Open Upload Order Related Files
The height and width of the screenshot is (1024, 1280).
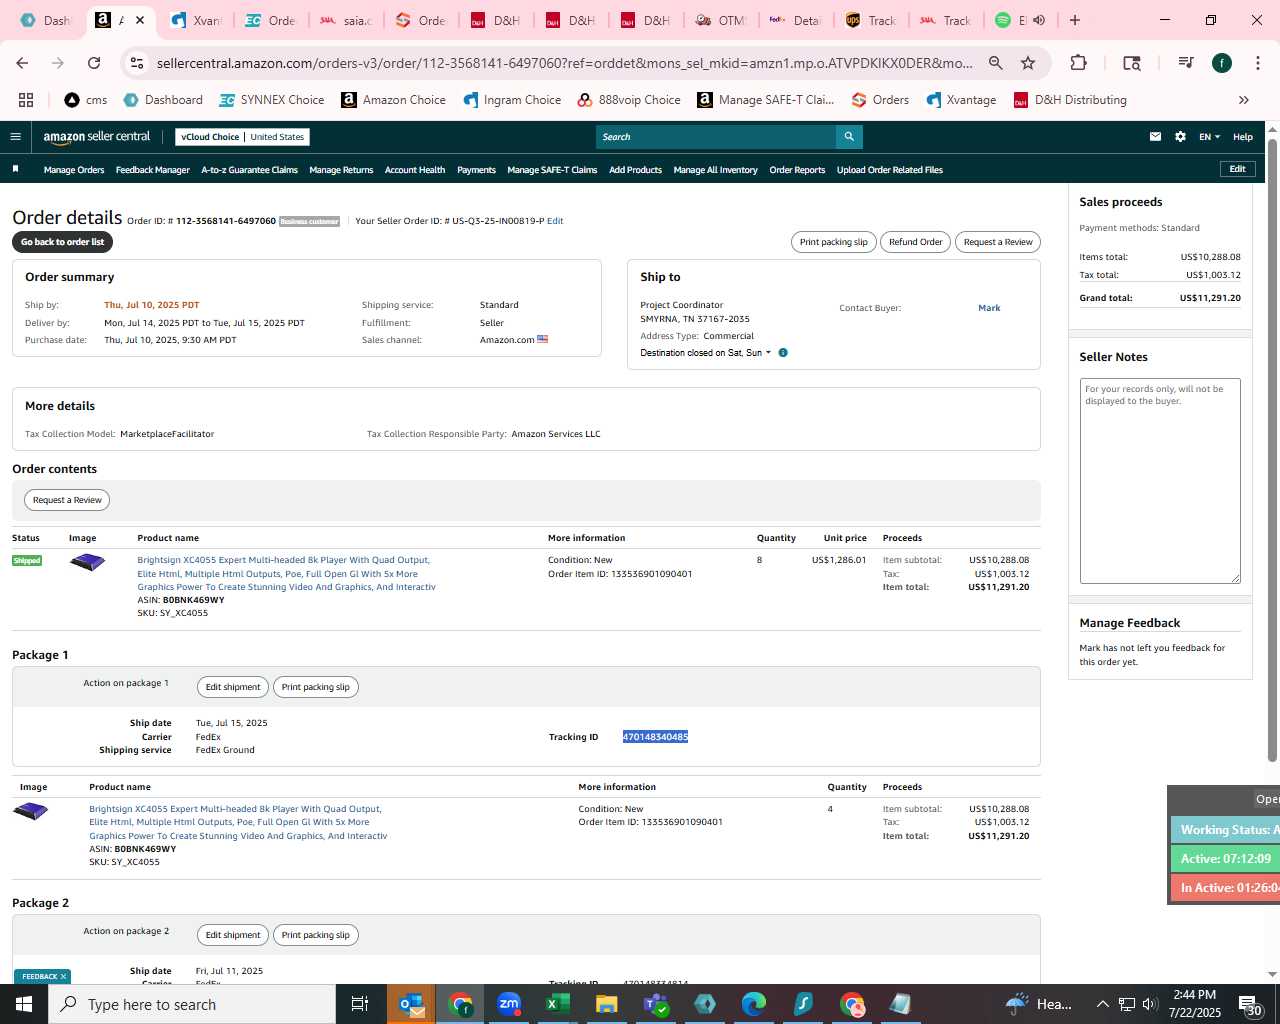[x=890, y=170]
